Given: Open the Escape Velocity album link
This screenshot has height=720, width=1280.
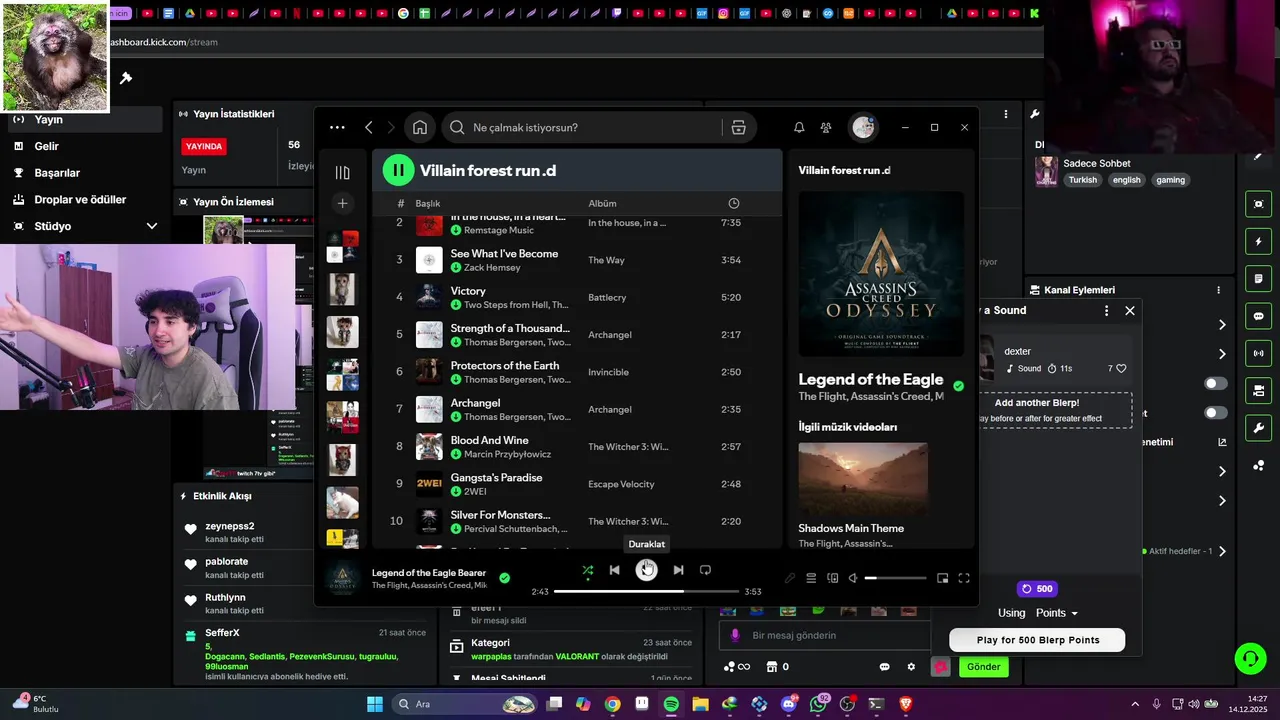Looking at the screenshot, I should pyautogui.click(x=621, y=484).
